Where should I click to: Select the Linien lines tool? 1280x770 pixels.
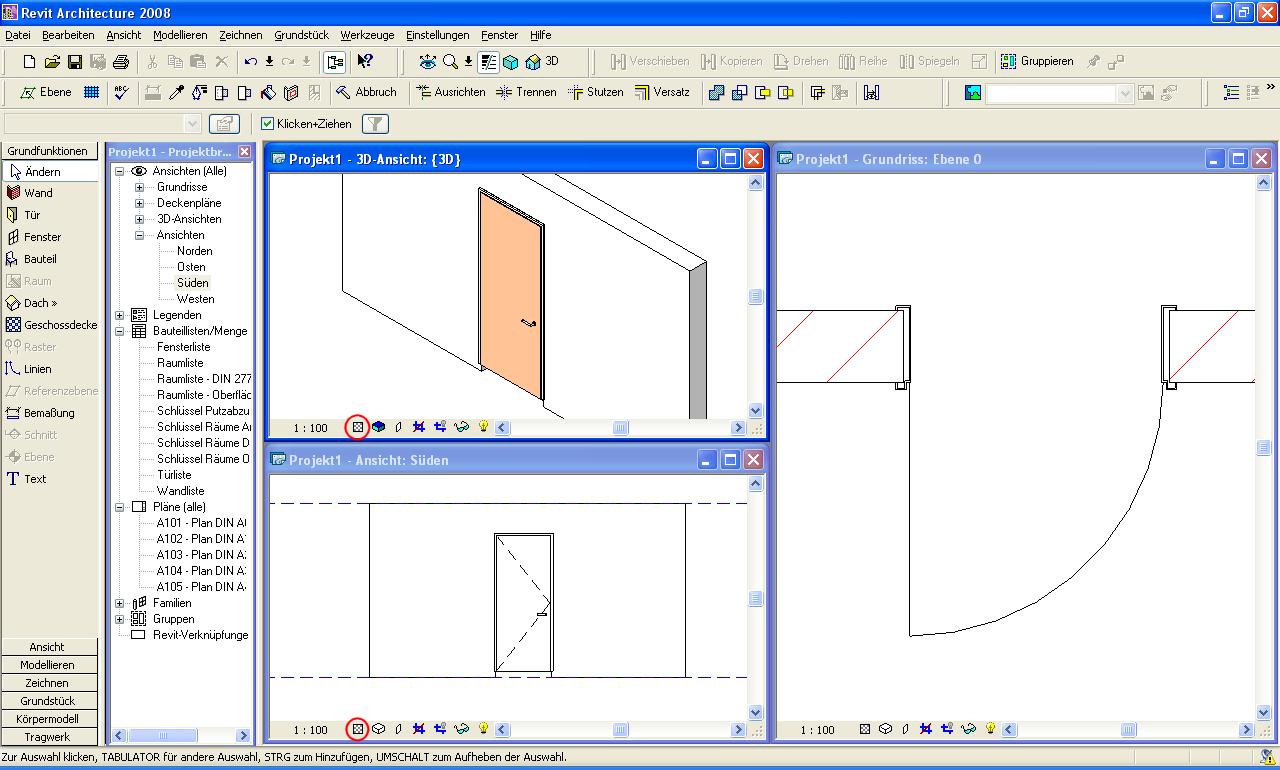click(29, 369)
